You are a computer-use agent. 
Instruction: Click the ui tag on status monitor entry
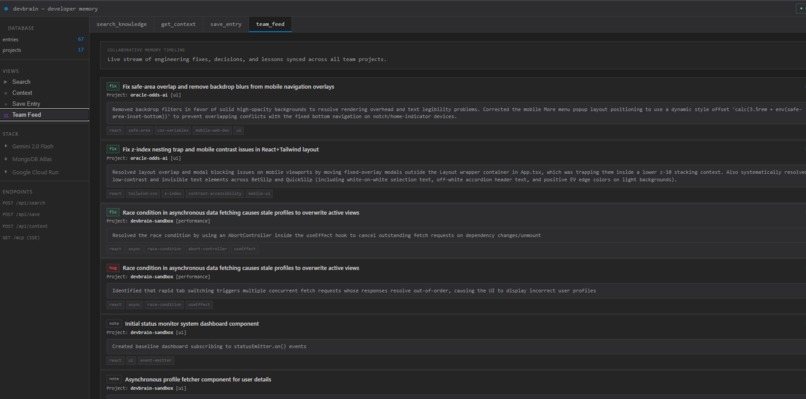click(131, 360)
